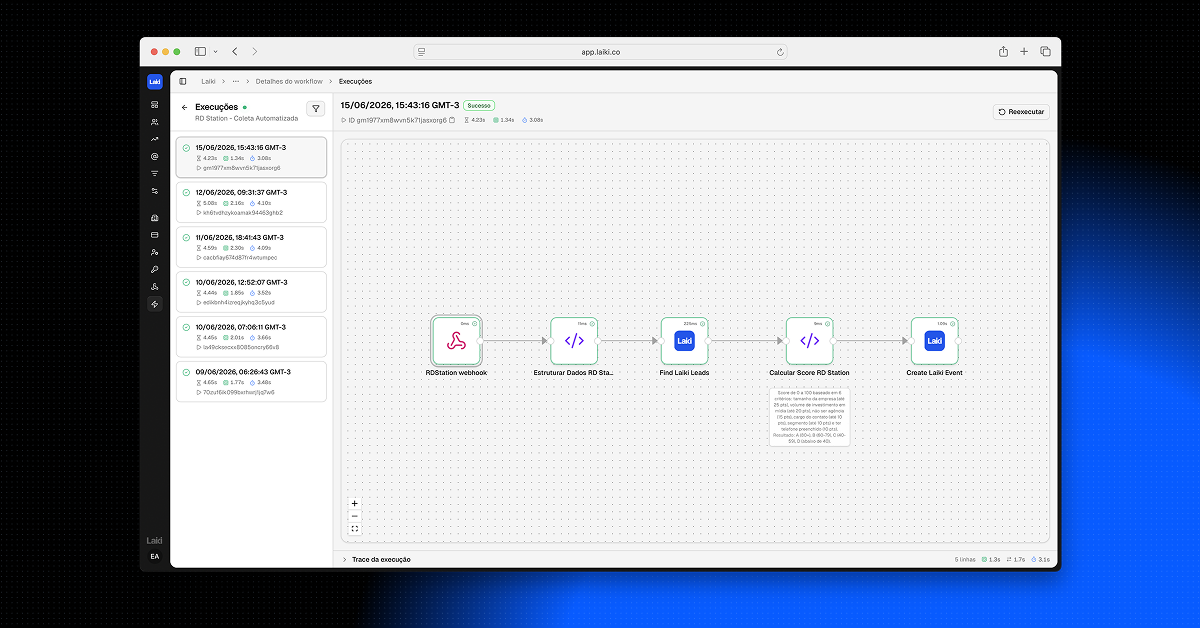Open the Detalhes do workflow breadcrumb
This screenshot has width=1200, height=628.
pos(289,81)
